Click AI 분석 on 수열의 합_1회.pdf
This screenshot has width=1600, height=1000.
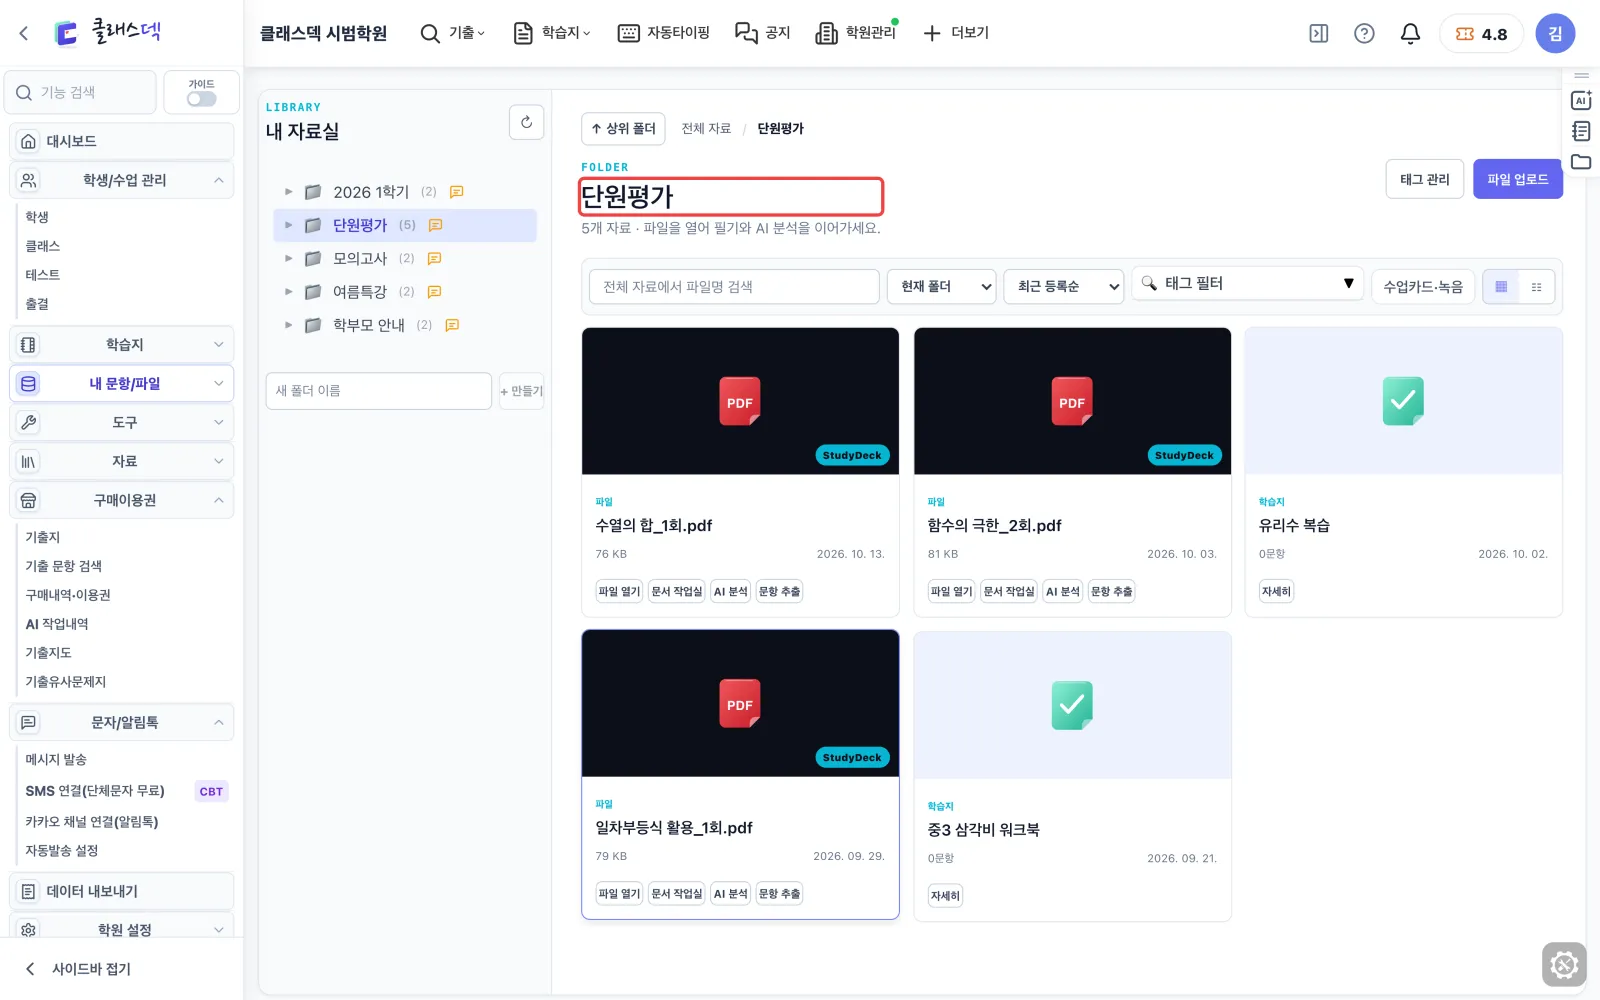coord(730,592)
